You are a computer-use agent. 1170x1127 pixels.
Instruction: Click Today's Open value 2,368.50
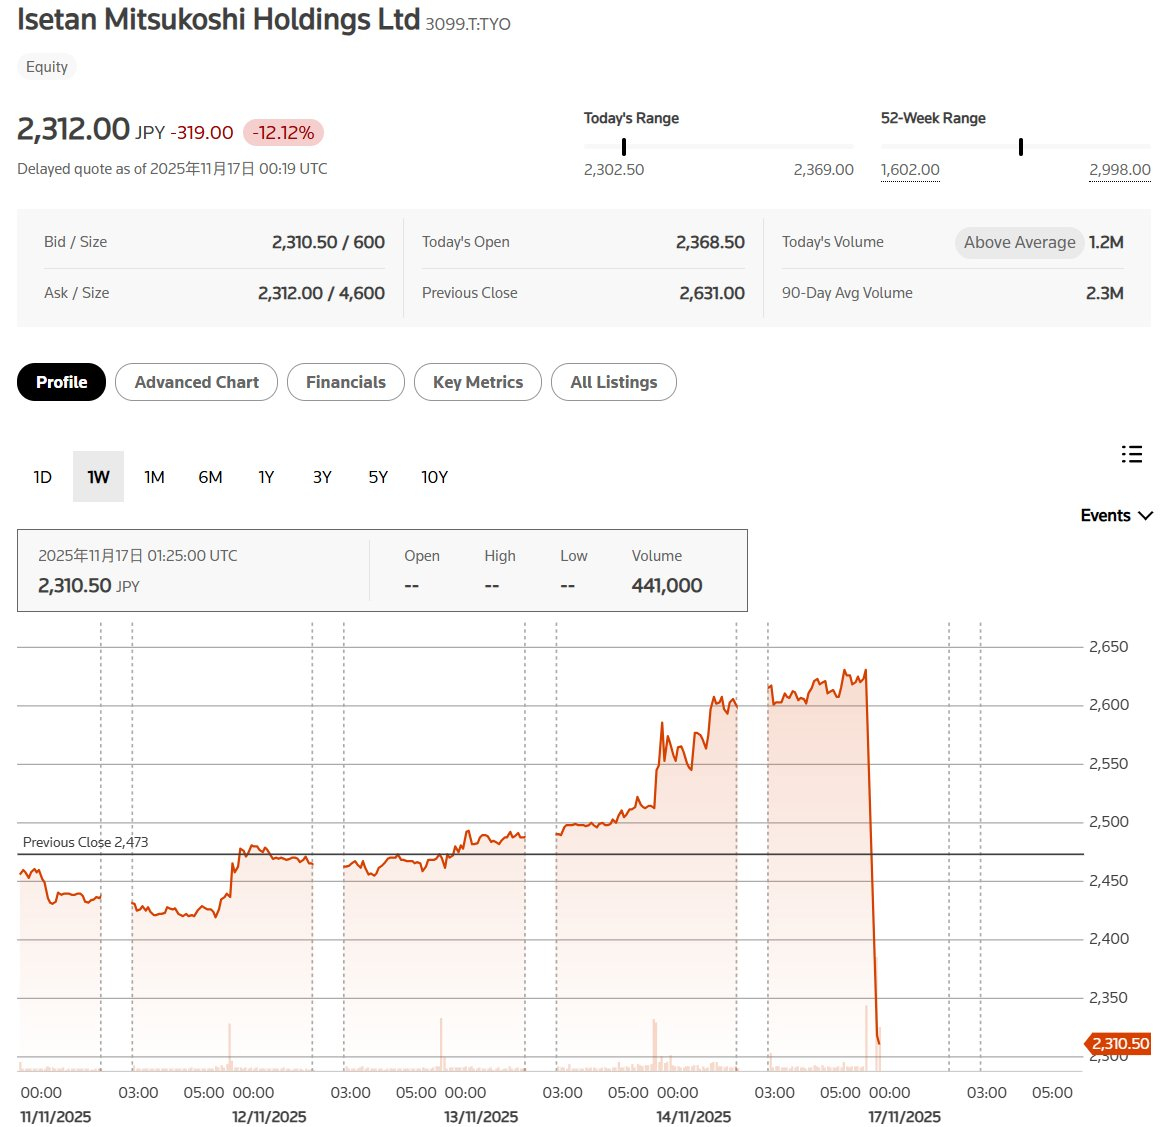(x=710, y=242)
